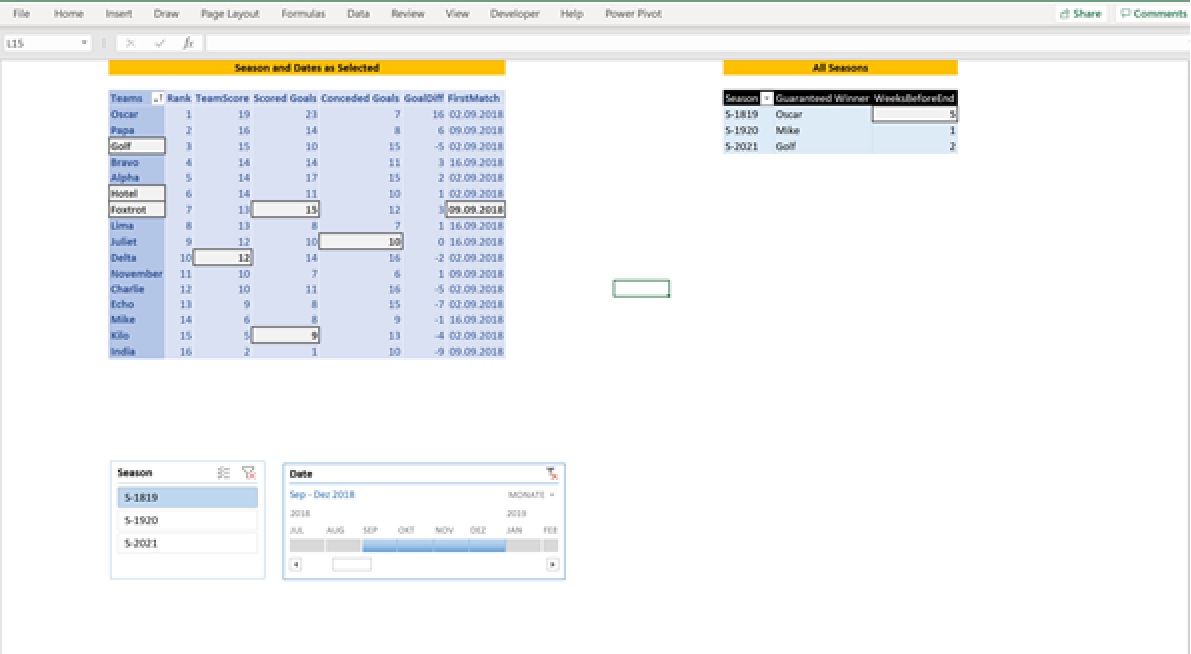Click inside the formula bar field
Screen dimensions: 1191x654
coord(697,43)
